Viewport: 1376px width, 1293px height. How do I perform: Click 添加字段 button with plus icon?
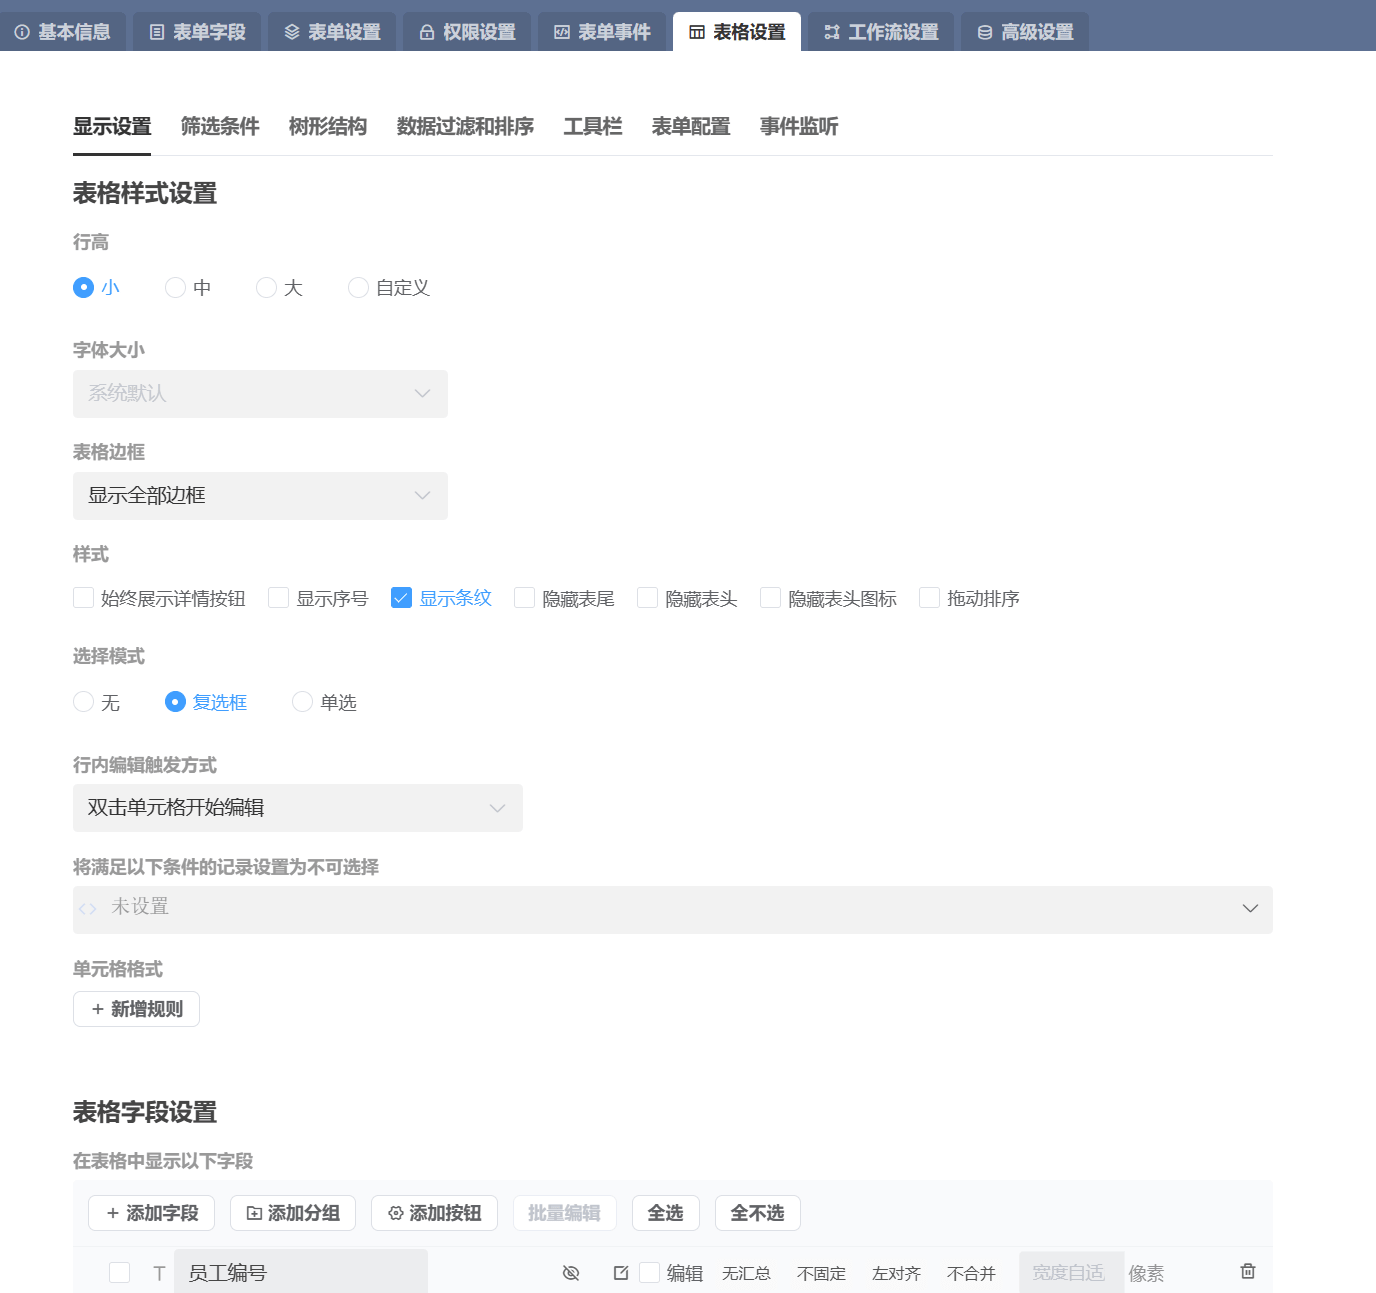point(152,1213)
